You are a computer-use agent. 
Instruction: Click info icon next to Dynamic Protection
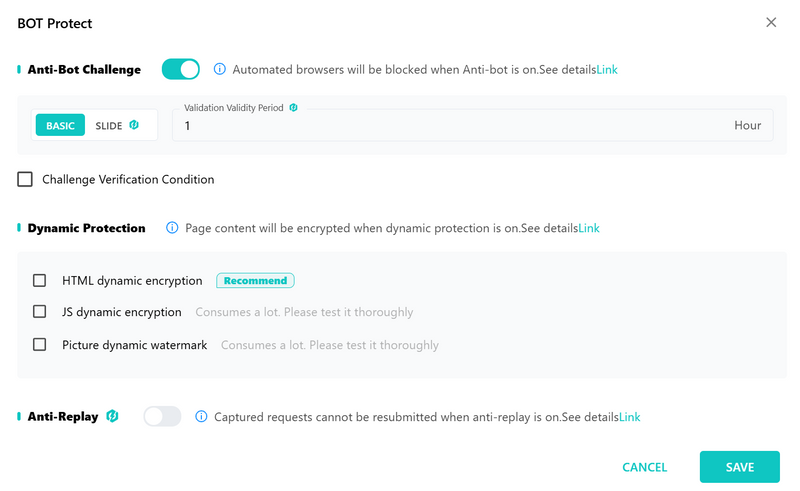(x=172, y=228)
